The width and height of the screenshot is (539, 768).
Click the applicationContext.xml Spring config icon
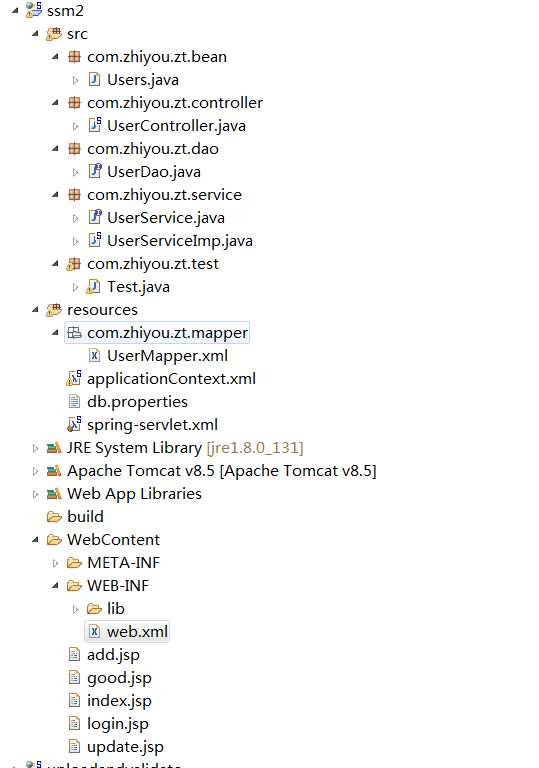pos(74,379)
